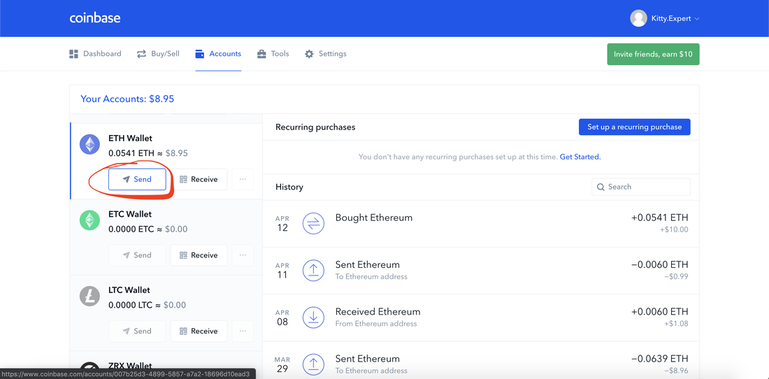Expand the Kitty.Expert account dropdown arrow
This screenshot has height=379, width=769.
pyautogui.click(x=697, y=19)
